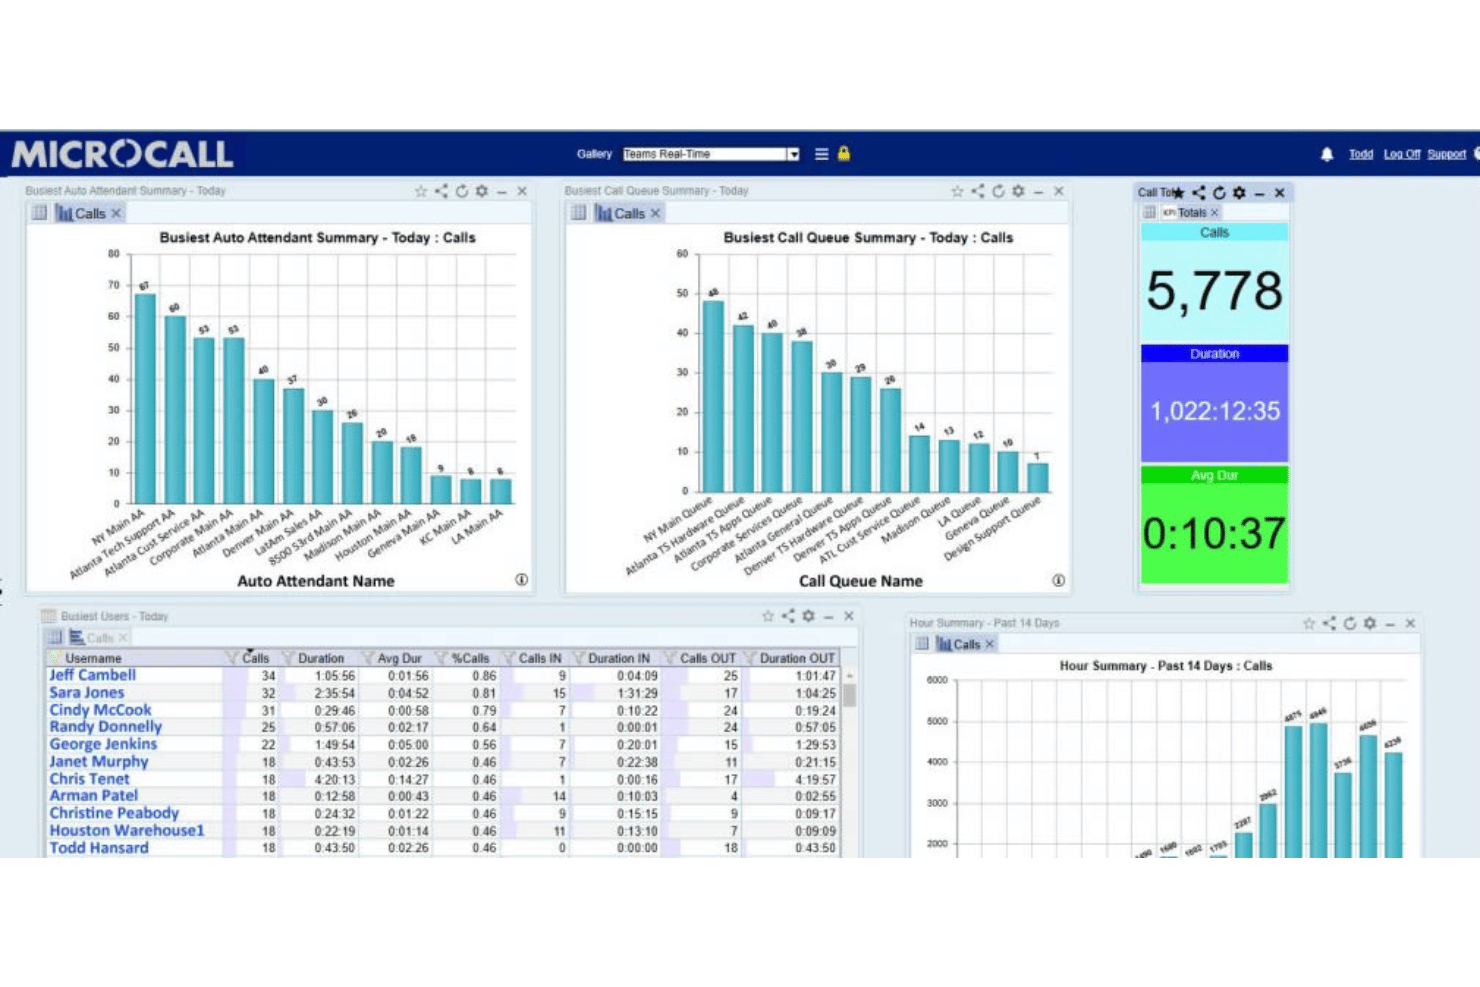Close the Calls tab in Hour Summary panel

pos(989,644)
